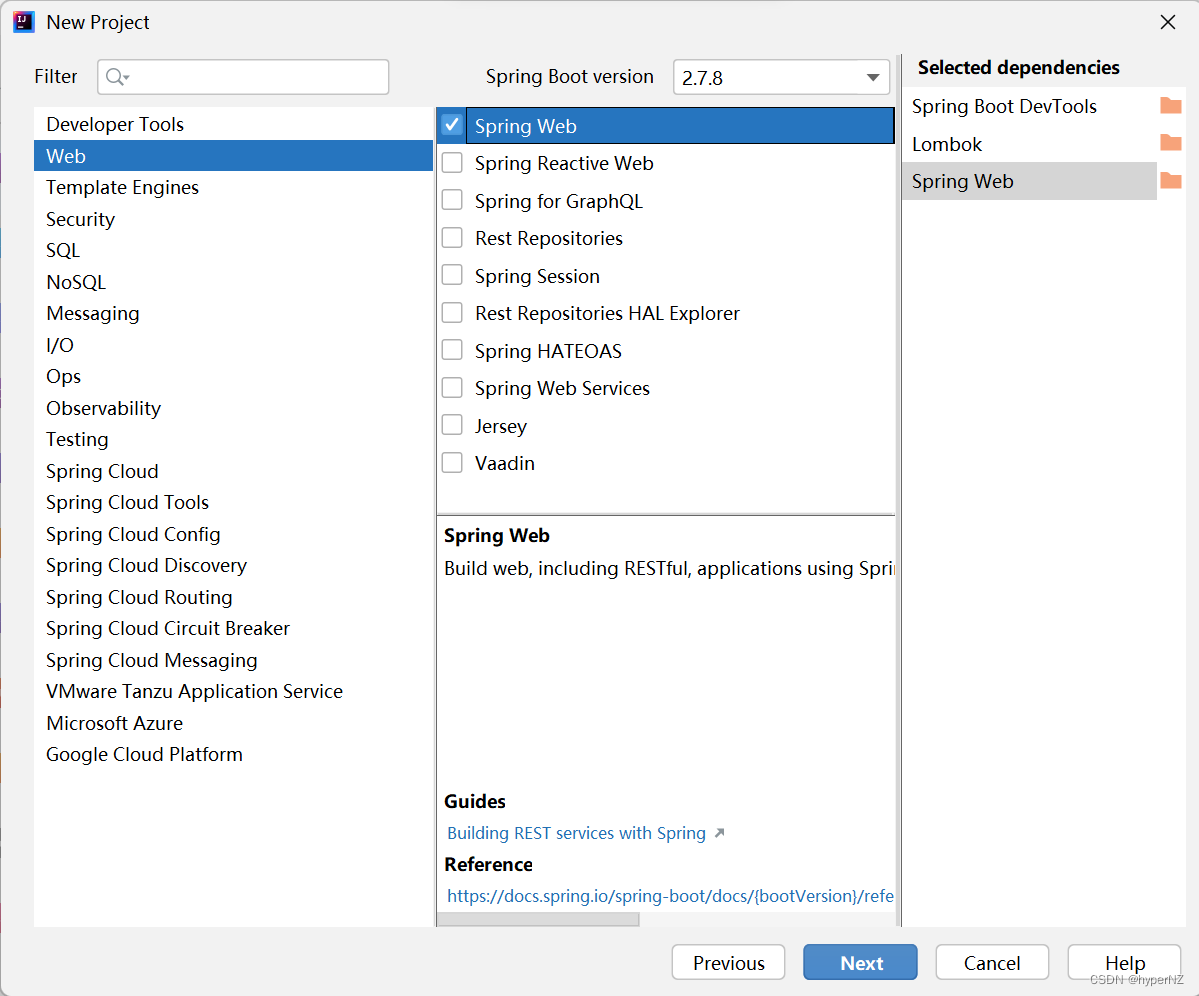Check Rest Repositories HAL Explorer
This screenshot has height=996, width=1199.
(452, 313)
